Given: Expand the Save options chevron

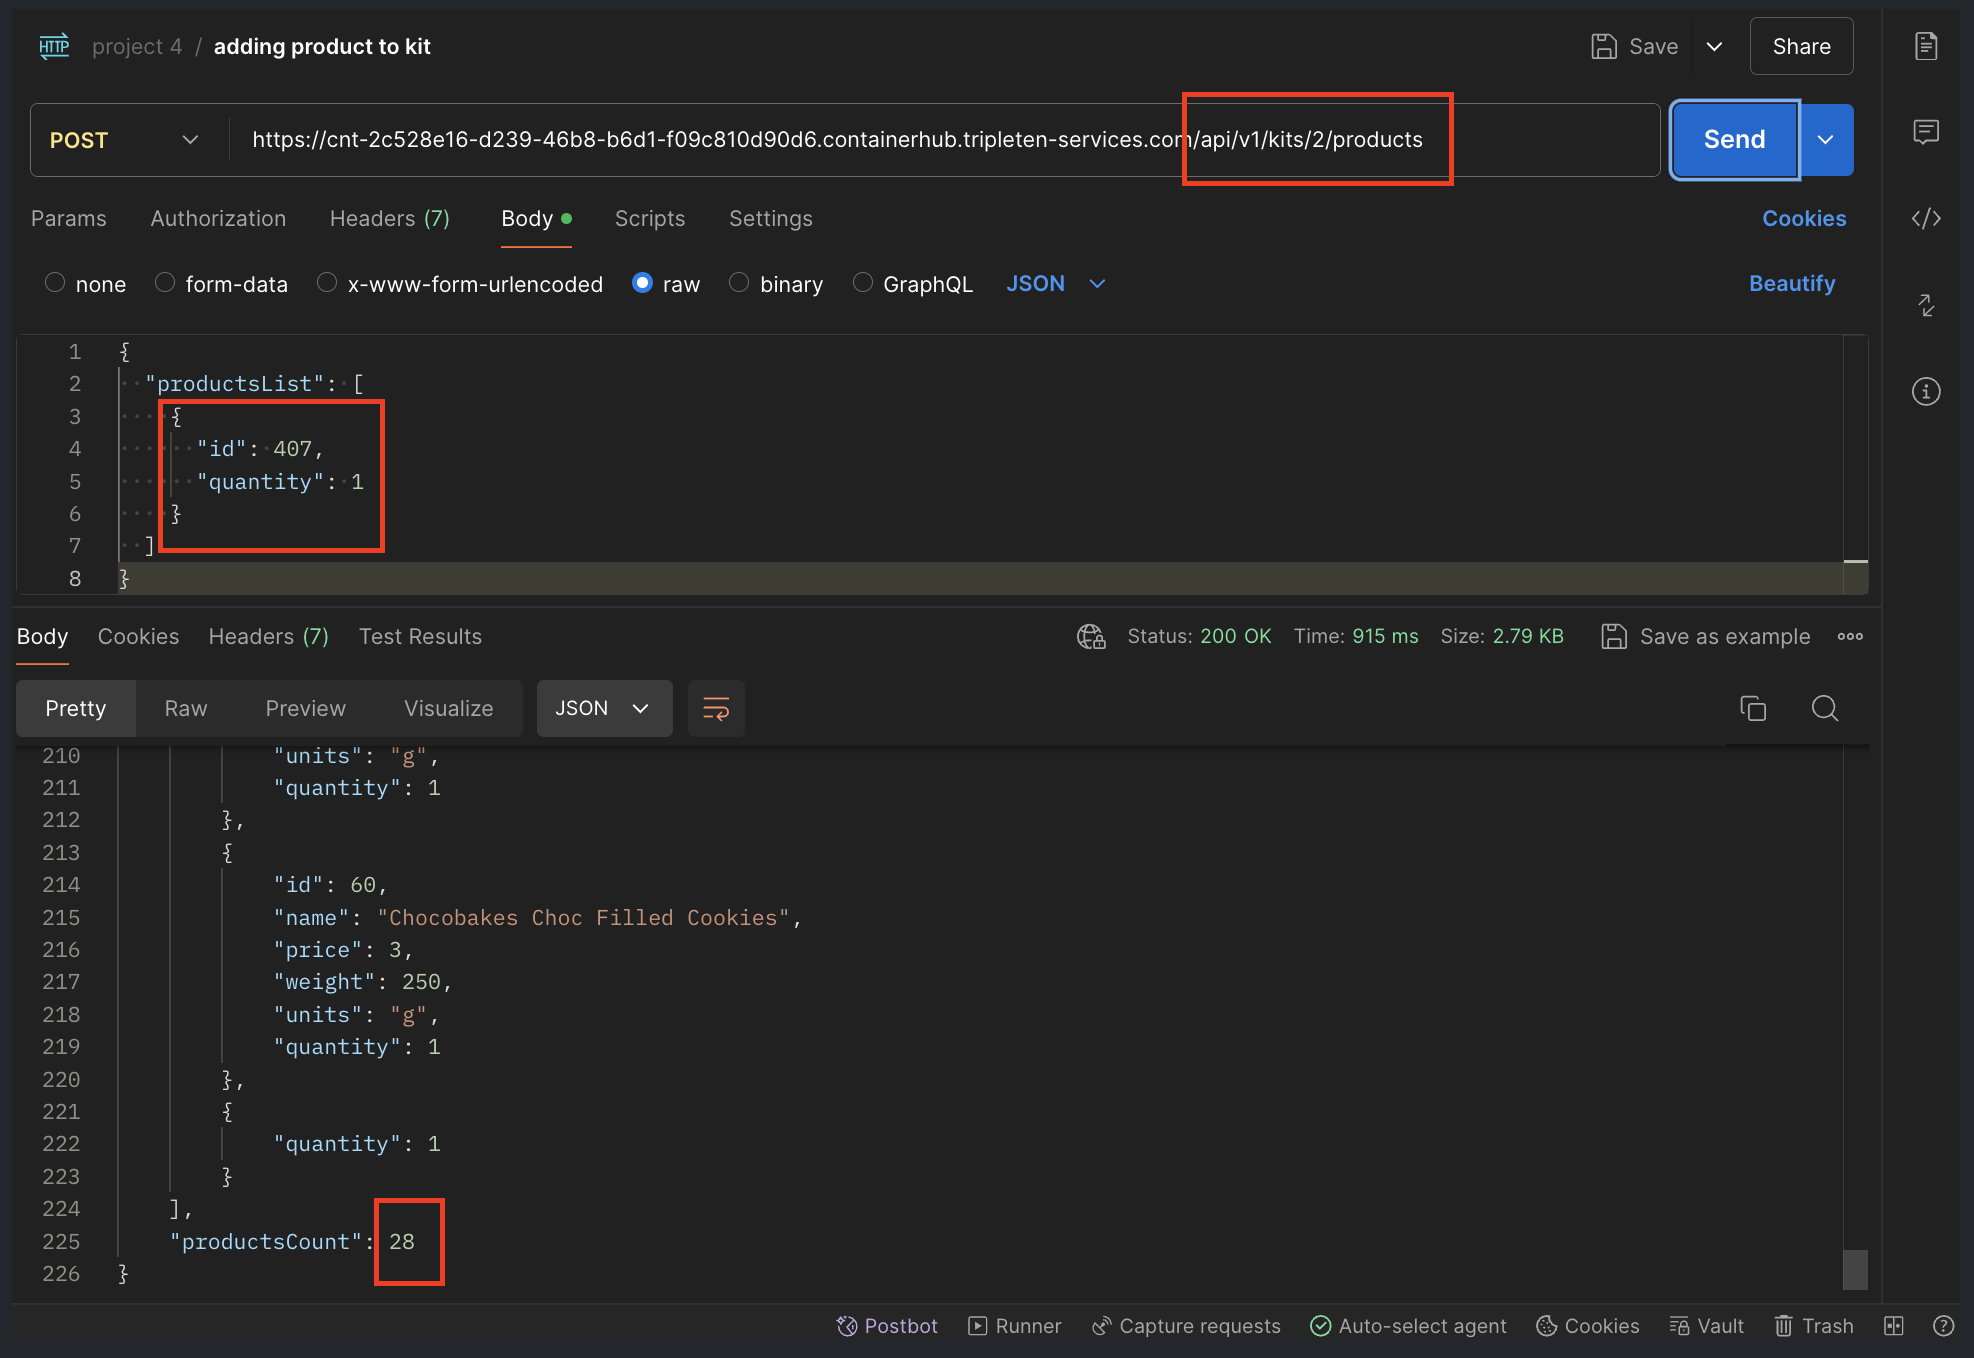Looking at the screenshot, I should coord(1714,46).
